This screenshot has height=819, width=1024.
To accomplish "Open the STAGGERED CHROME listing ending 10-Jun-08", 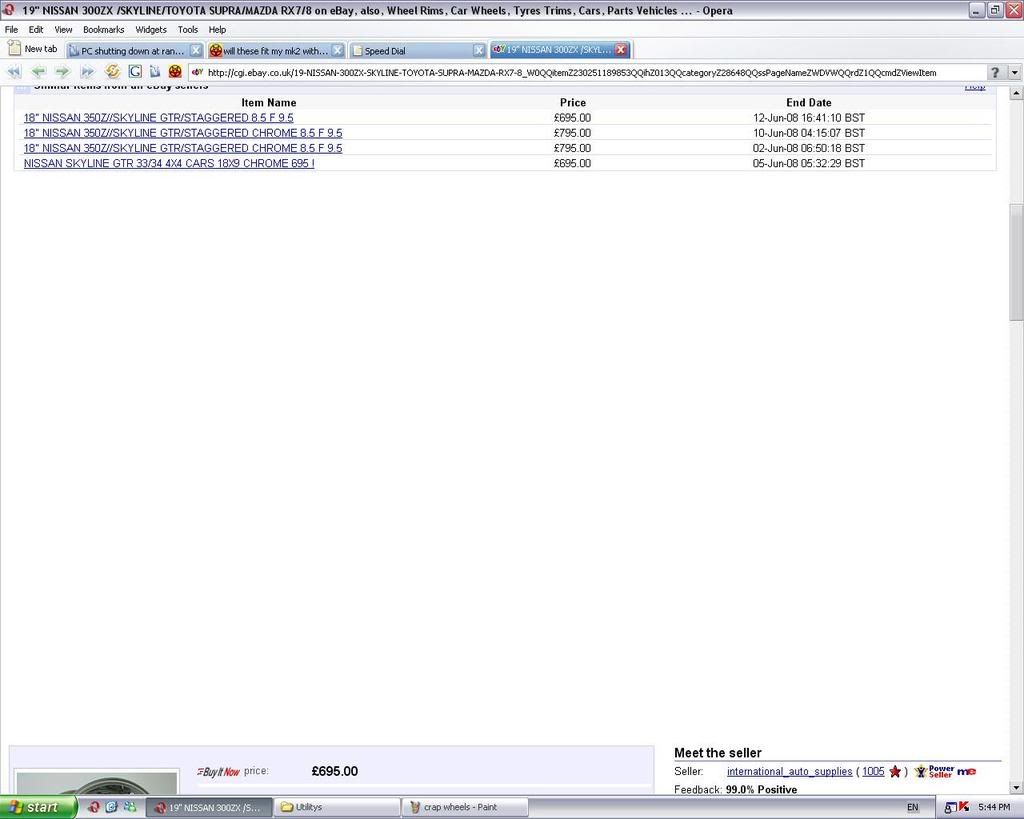I will click(183, 133).
